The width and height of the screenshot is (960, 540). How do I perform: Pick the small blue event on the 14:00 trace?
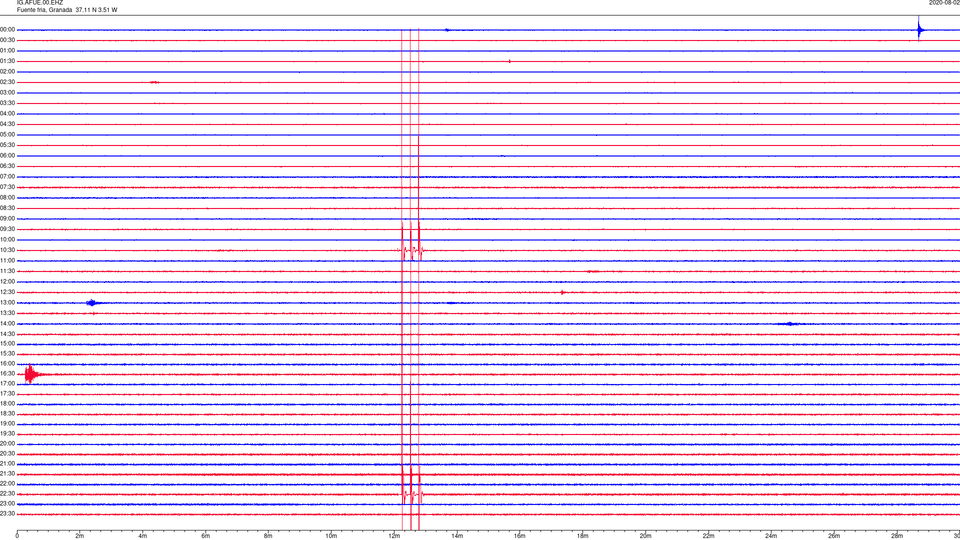tap(790, 323)
